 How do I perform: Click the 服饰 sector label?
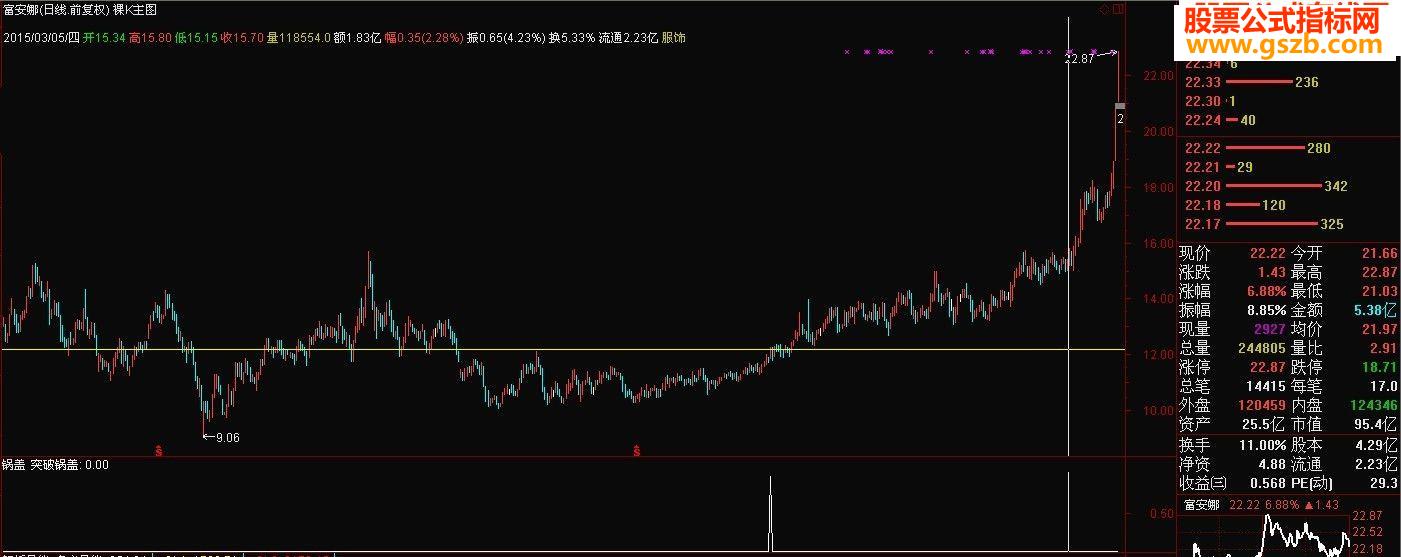click(675, 38)
